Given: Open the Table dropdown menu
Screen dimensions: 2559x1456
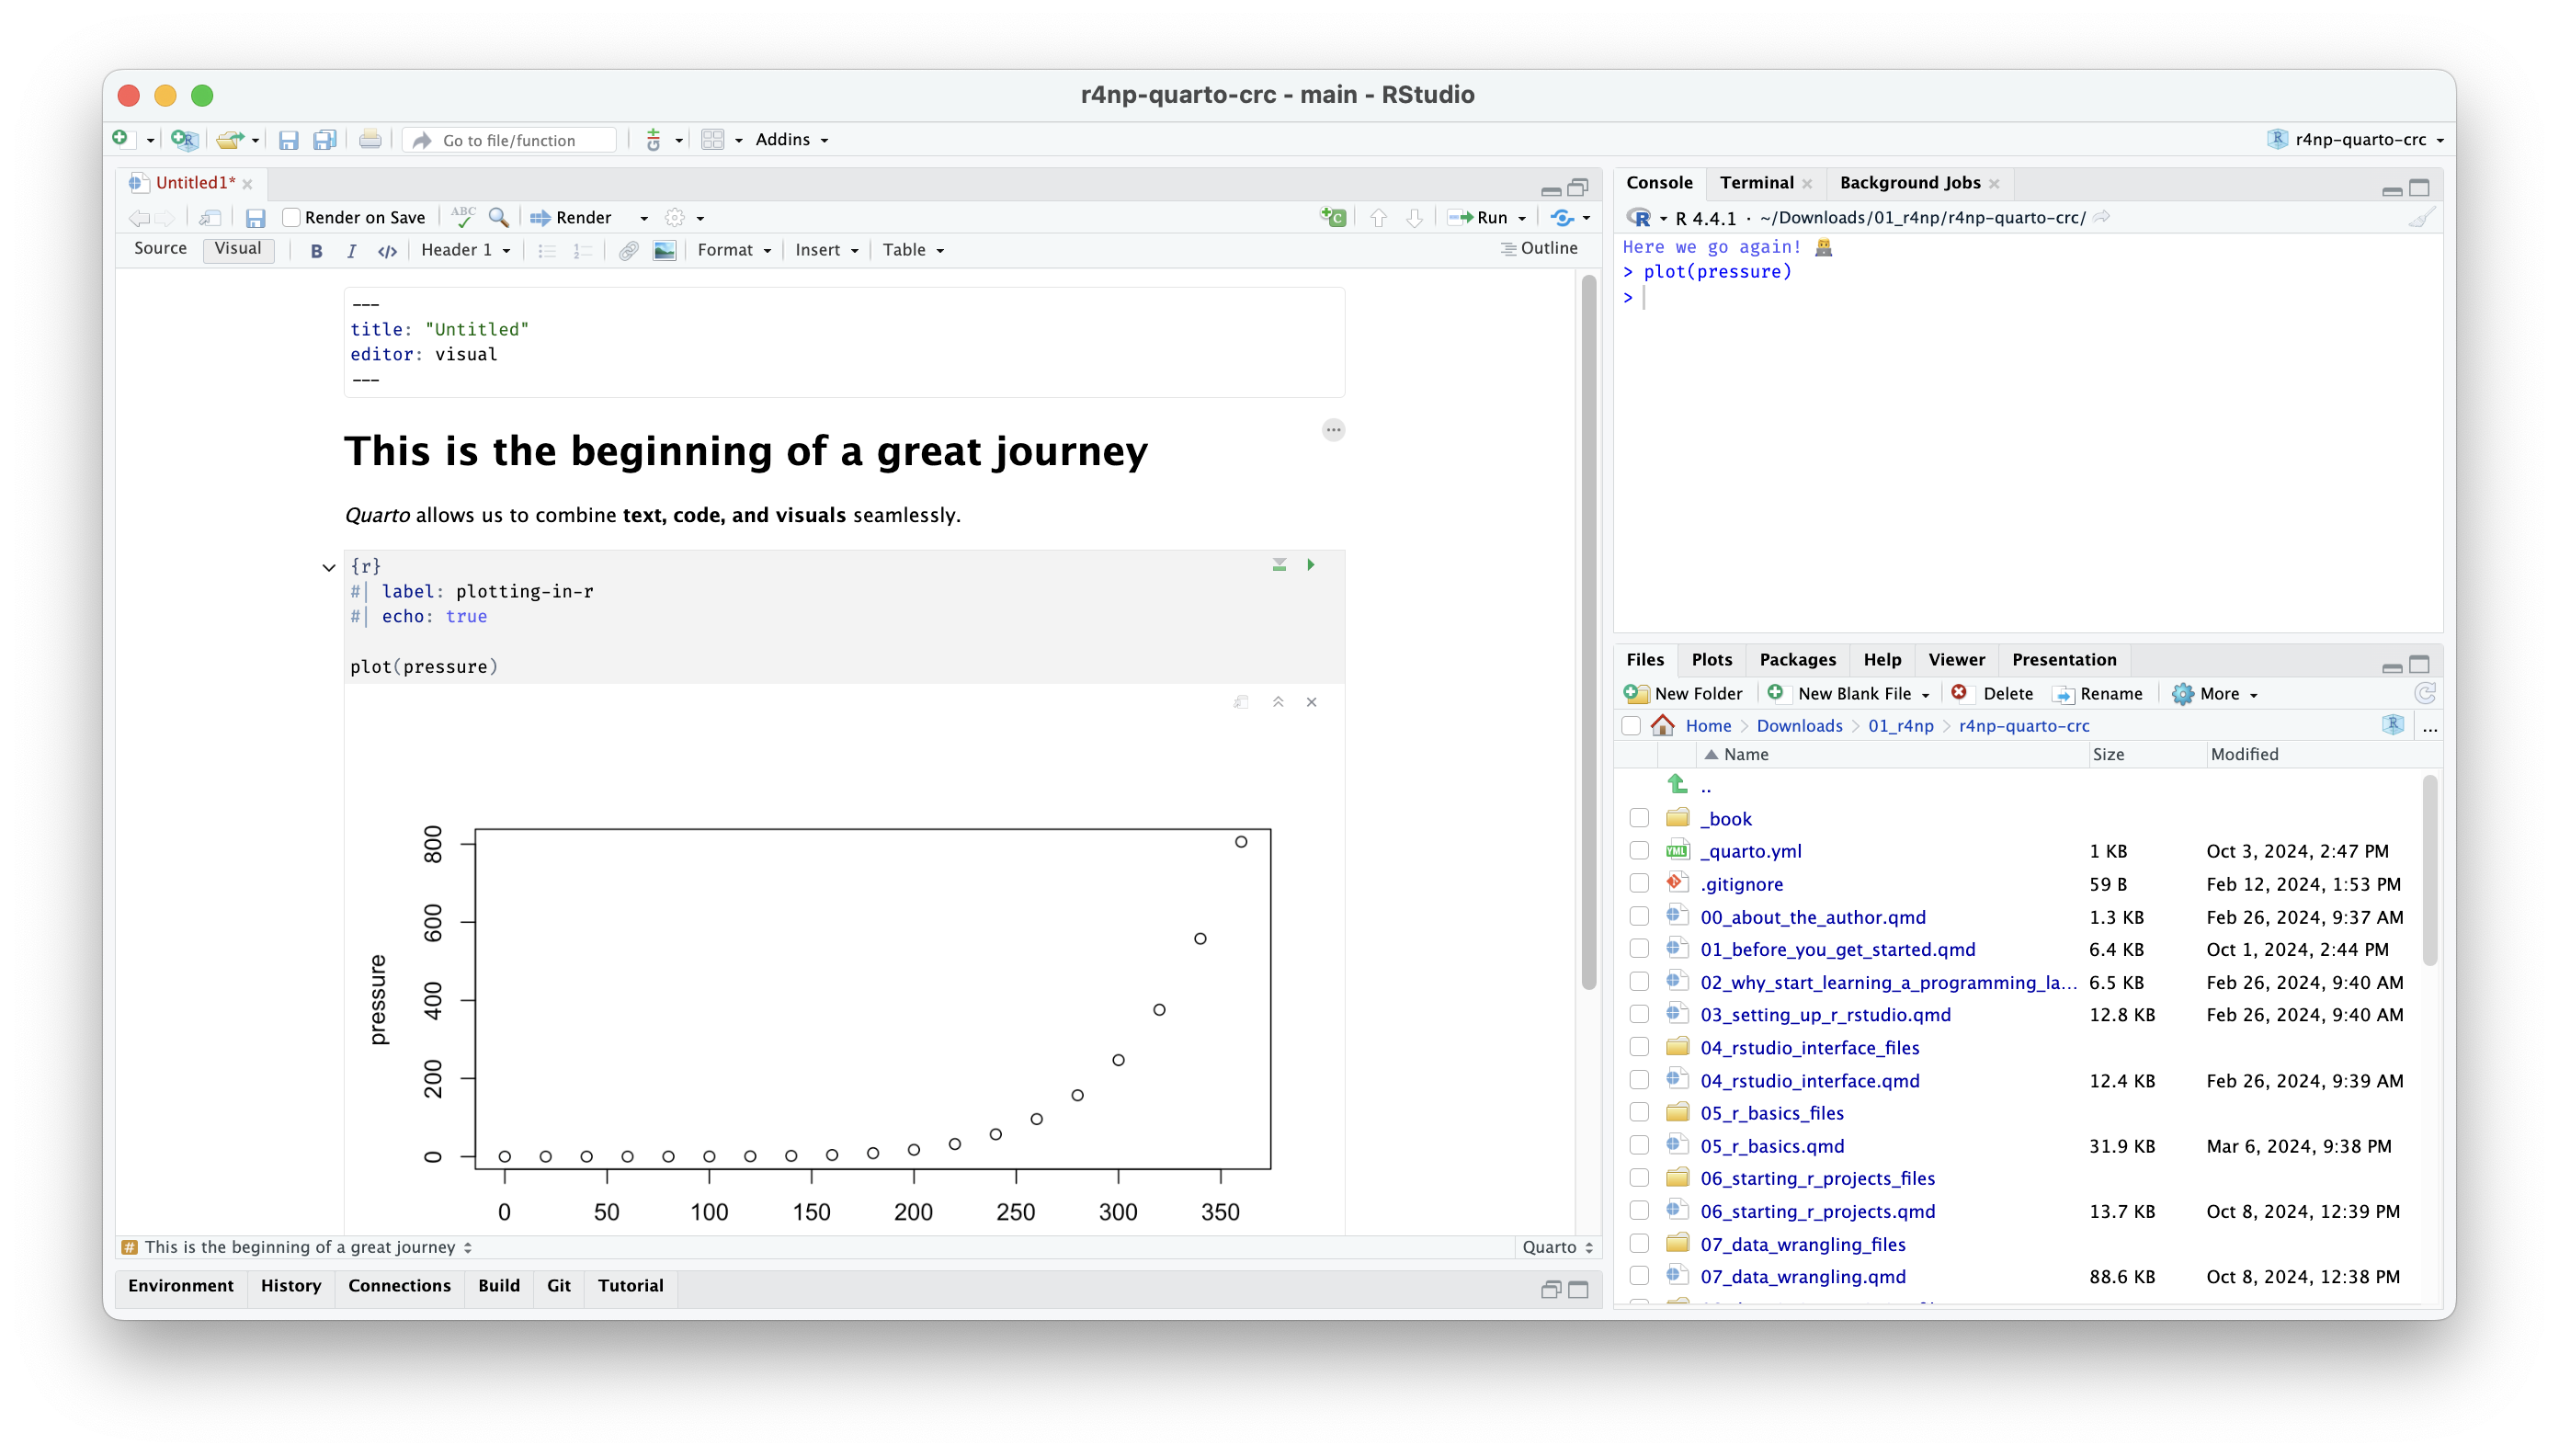Looking at the screenshot, I should coord(913,250).
